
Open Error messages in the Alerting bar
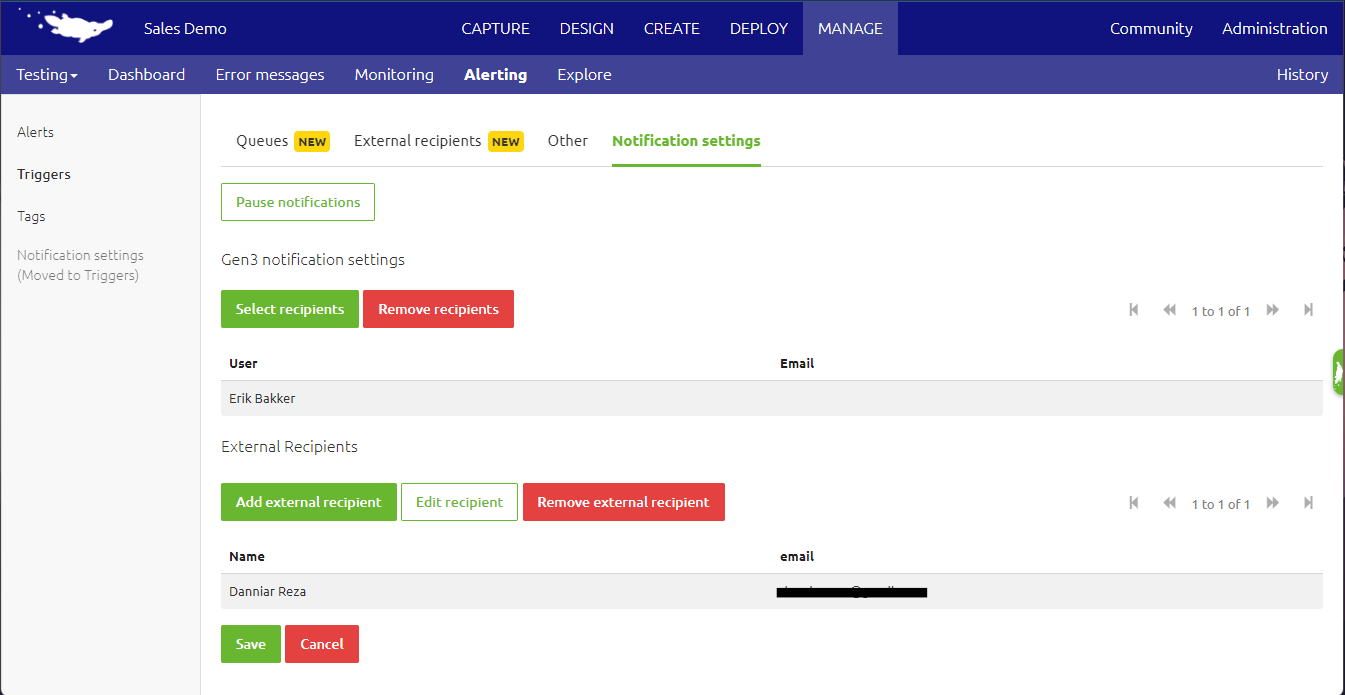(x=269, y=74)
